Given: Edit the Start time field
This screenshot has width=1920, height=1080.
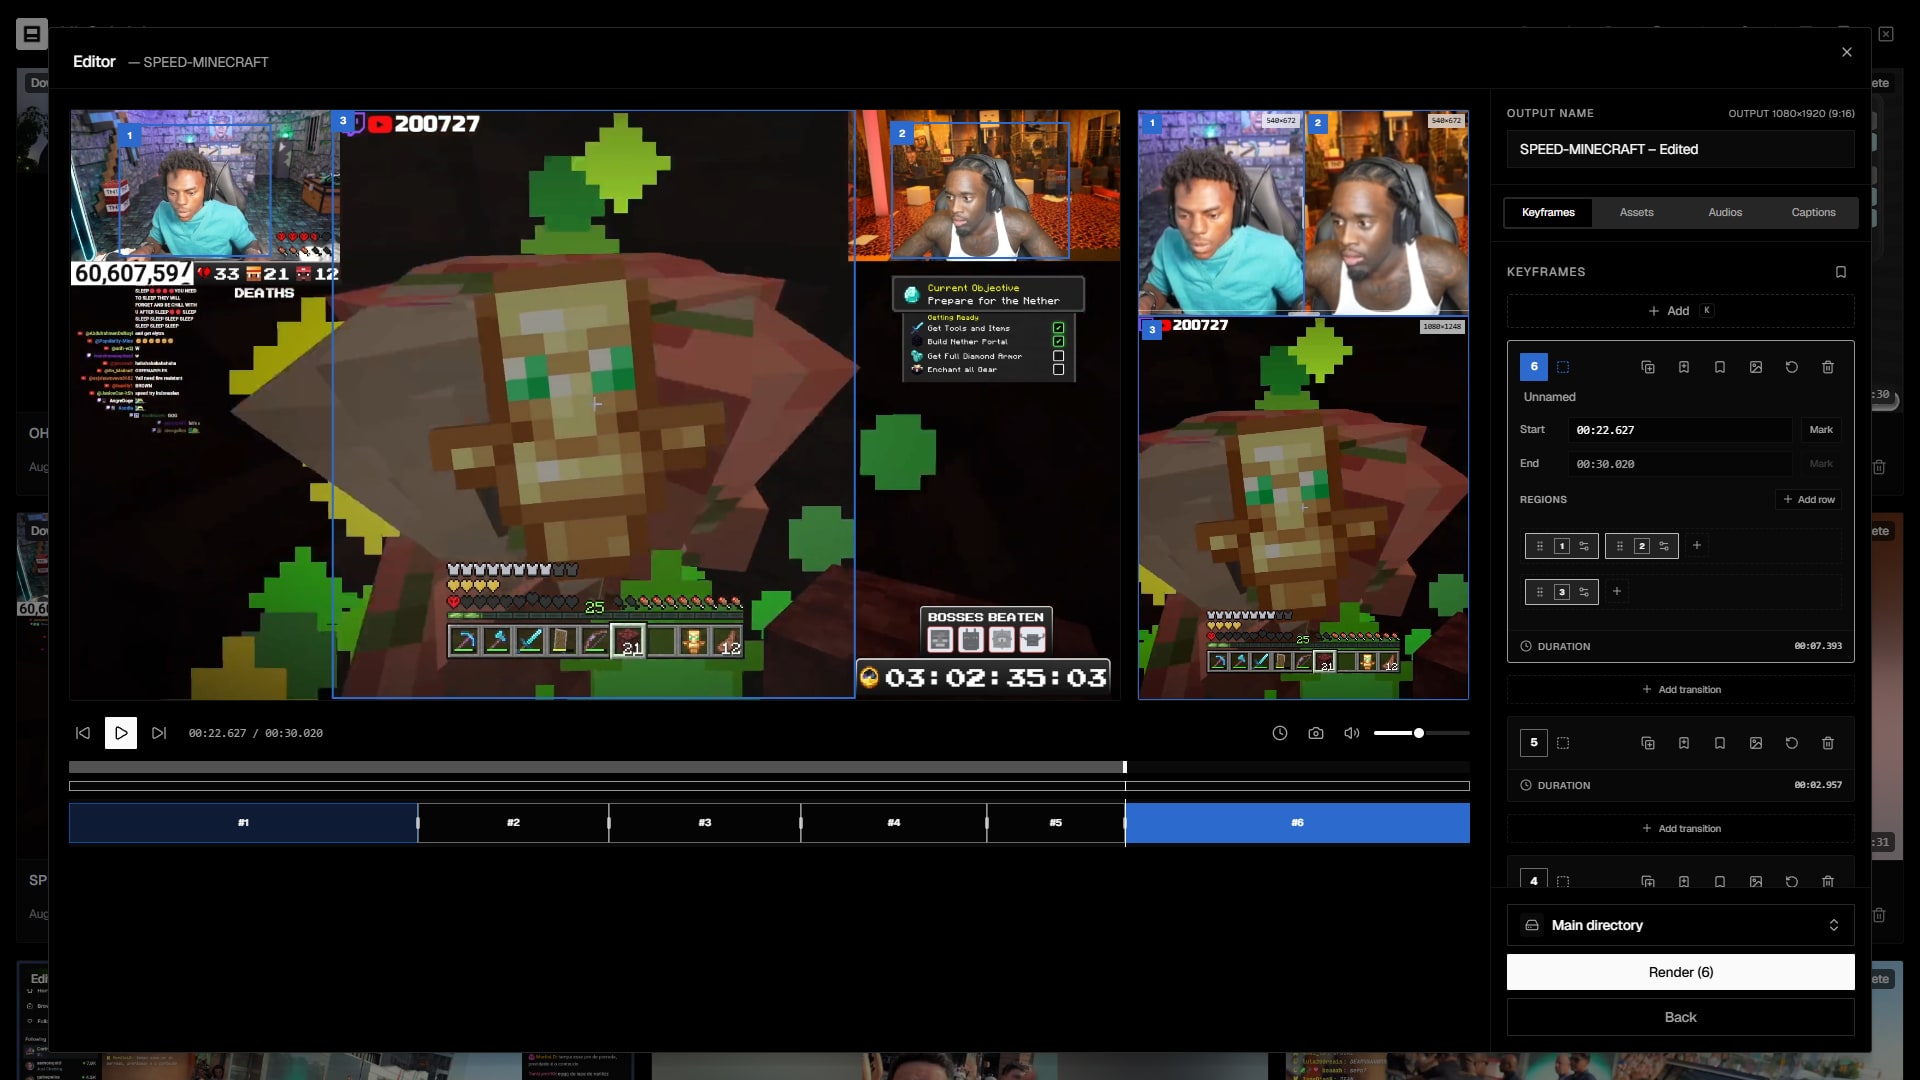Looking at the screenshot, I should [x=1679, y=430].
